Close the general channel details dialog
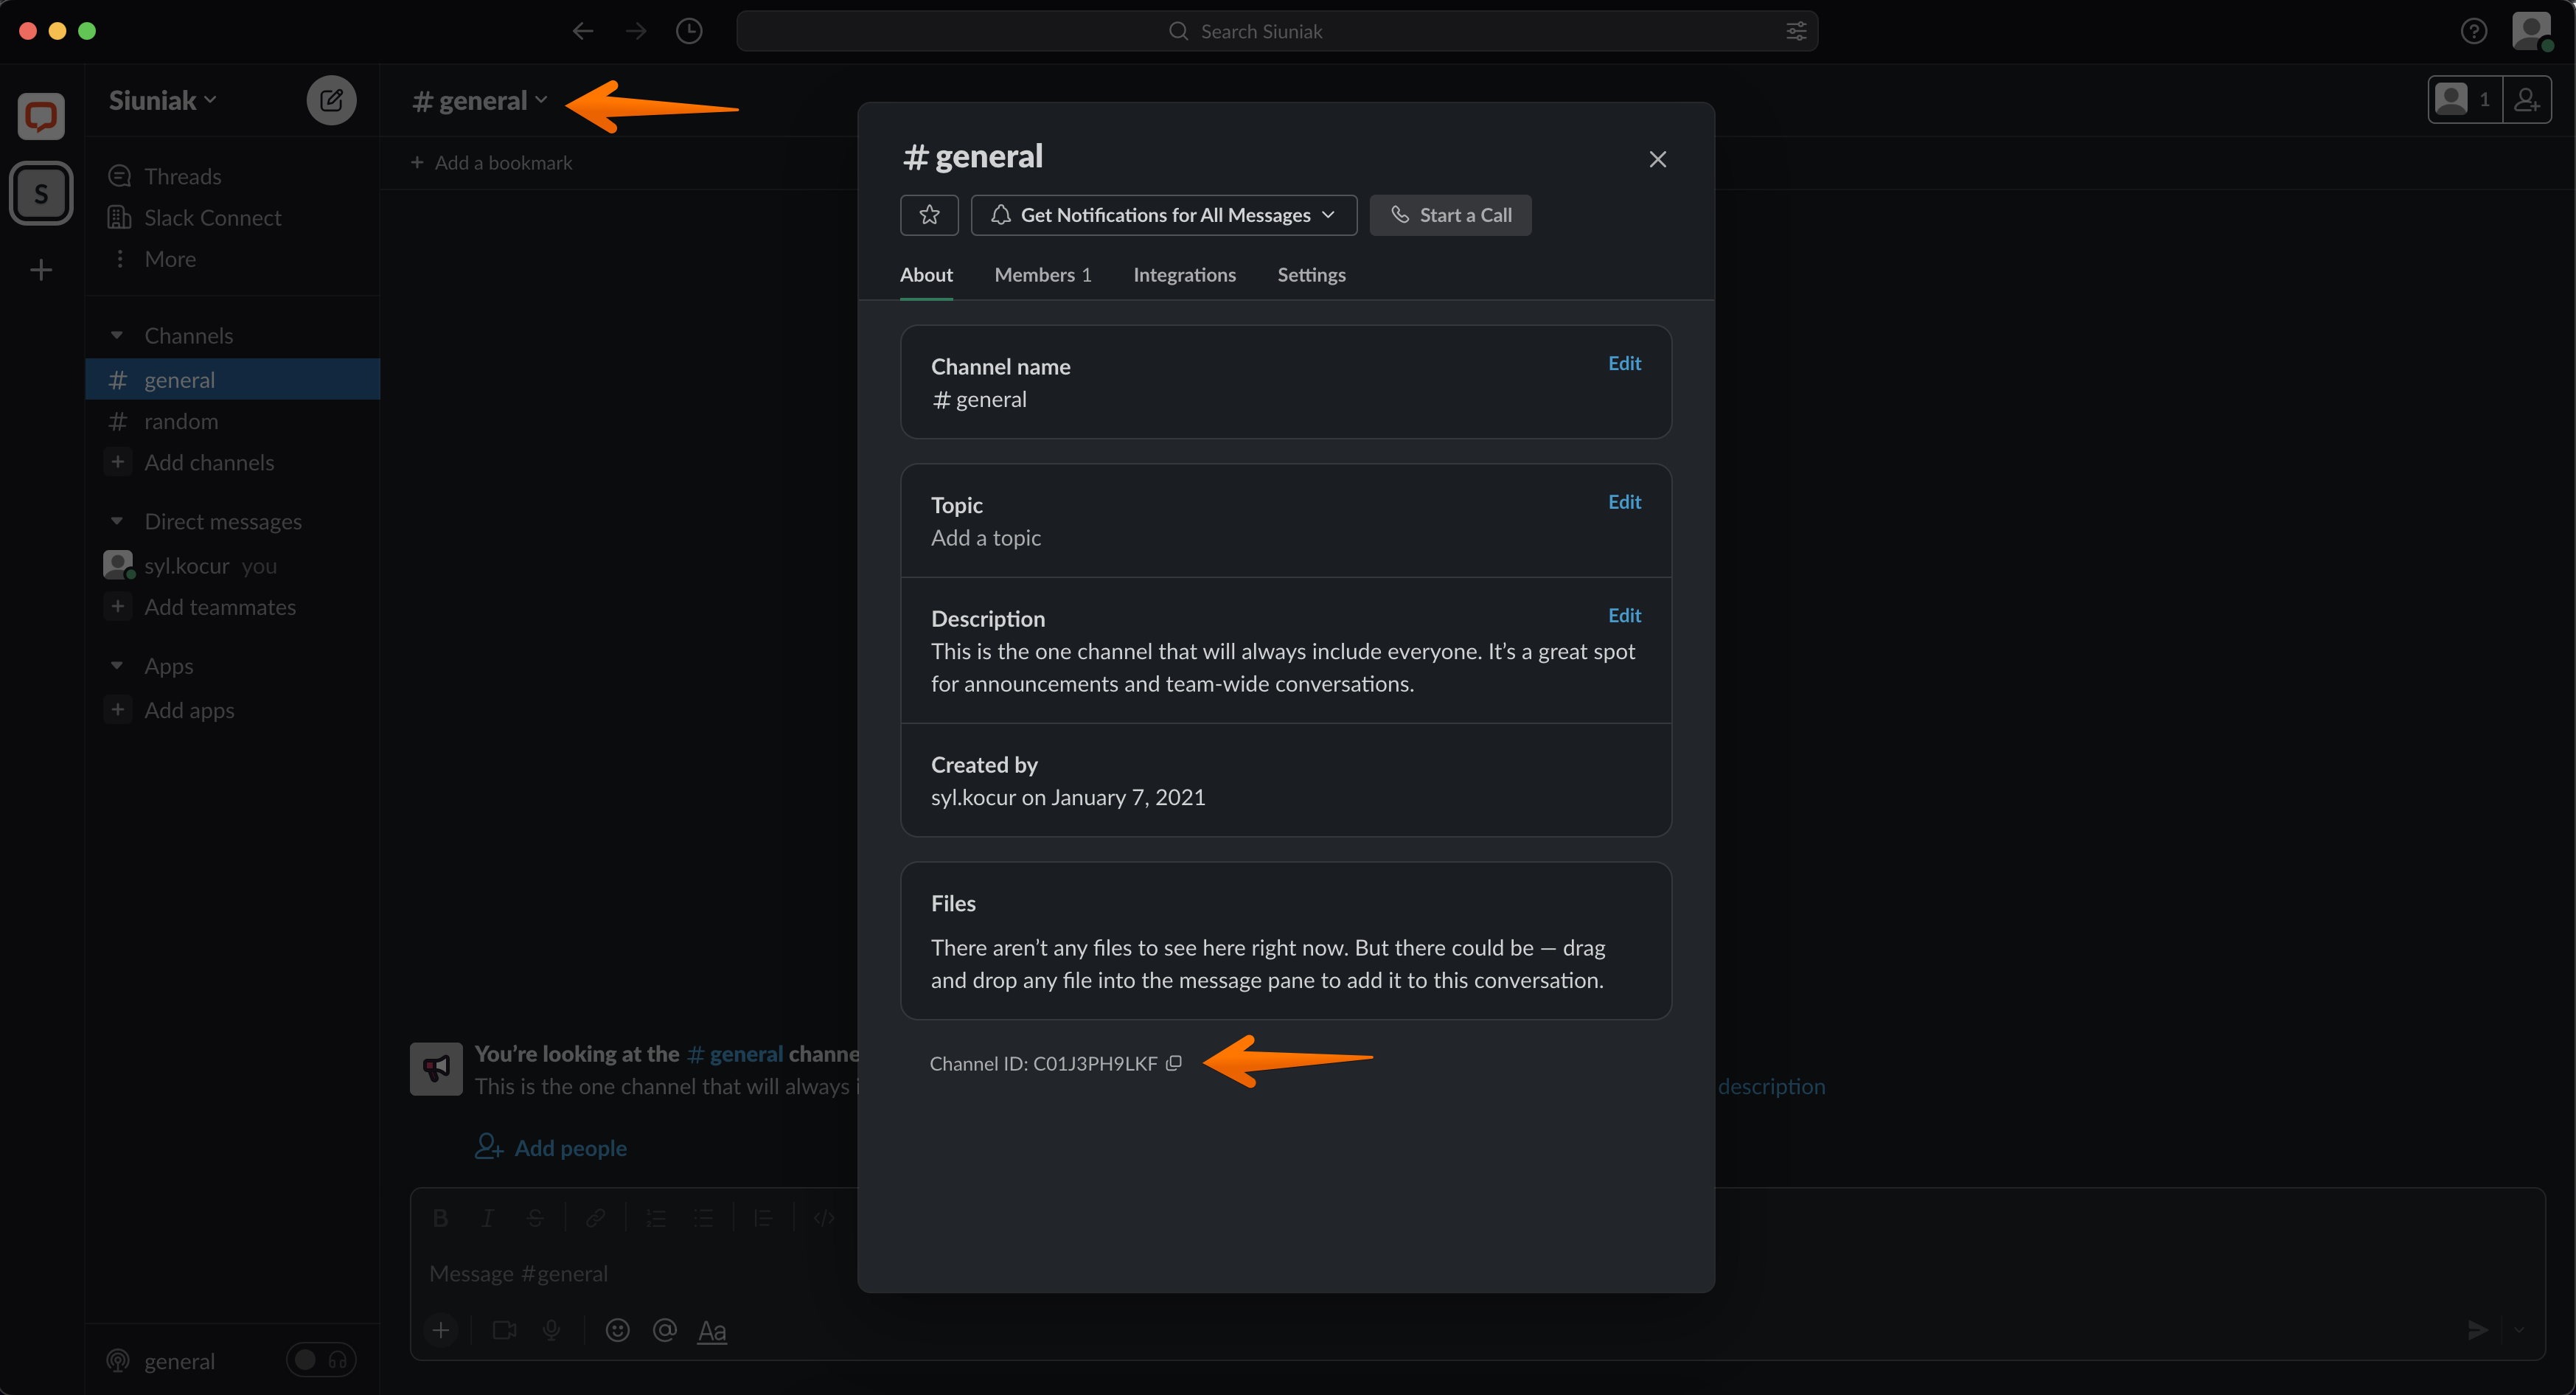The height and width of the screenshot is (1395, 2576). [1657, 159]
